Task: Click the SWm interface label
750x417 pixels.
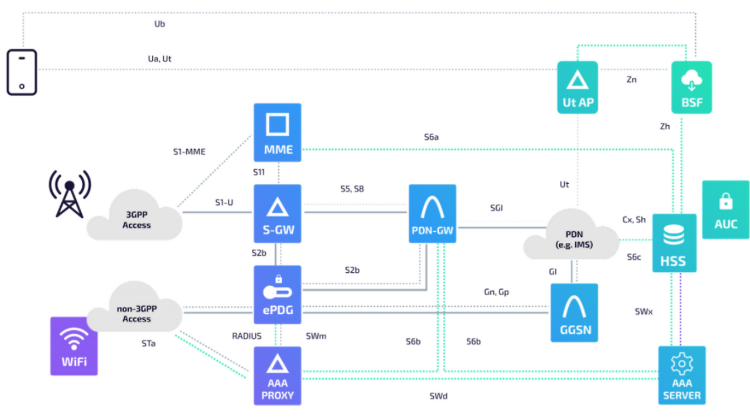Action: click(x=316, y=336)
